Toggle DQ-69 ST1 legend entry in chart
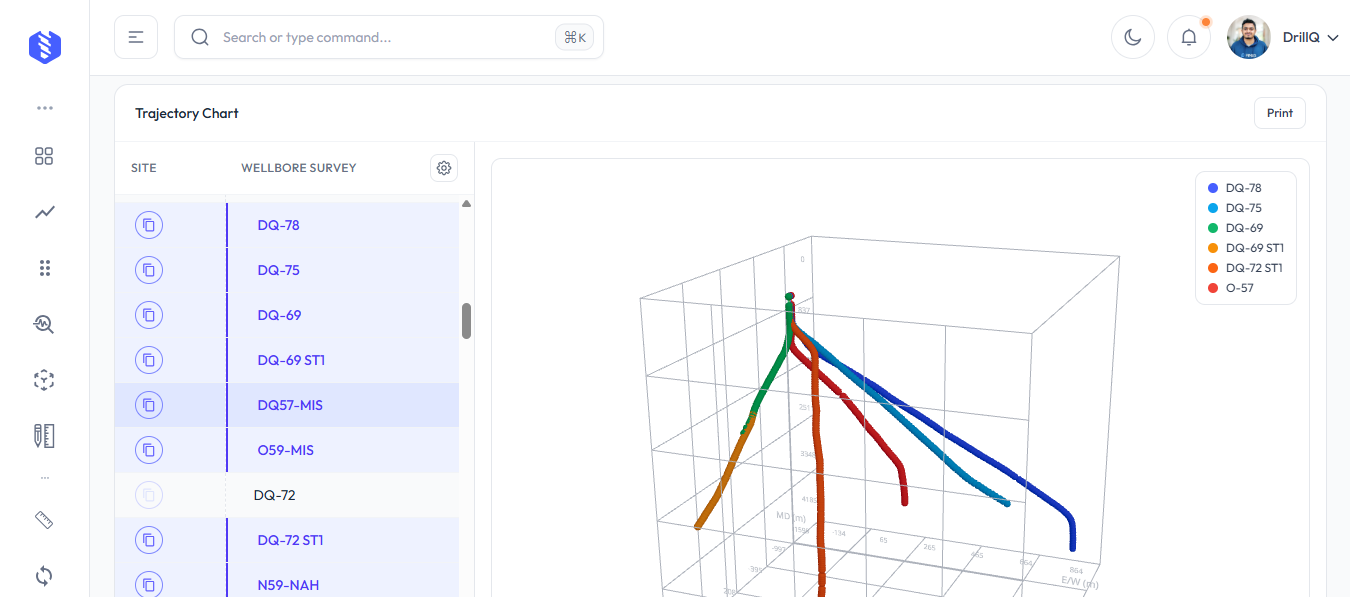Viewport: 1350px width, 597px height. pyautogui.click(x=1246, y=248)
